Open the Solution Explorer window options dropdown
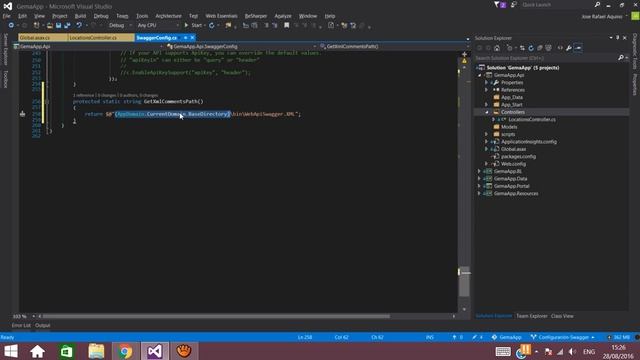Viewport: 640px width, 360px height. click(x=611, y=38)
